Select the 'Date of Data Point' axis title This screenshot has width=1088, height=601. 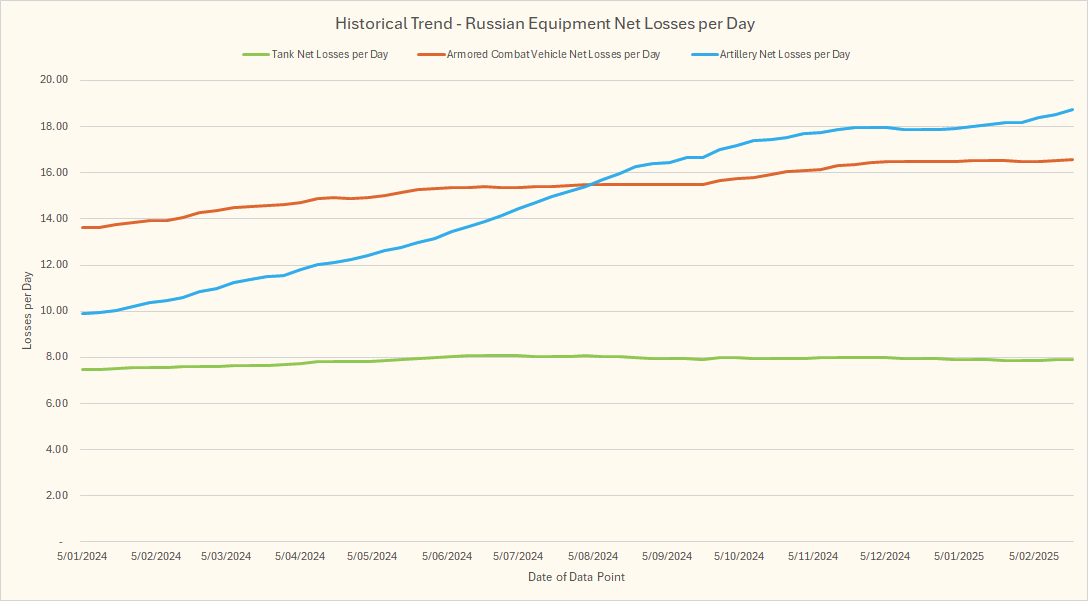point(576,577)
